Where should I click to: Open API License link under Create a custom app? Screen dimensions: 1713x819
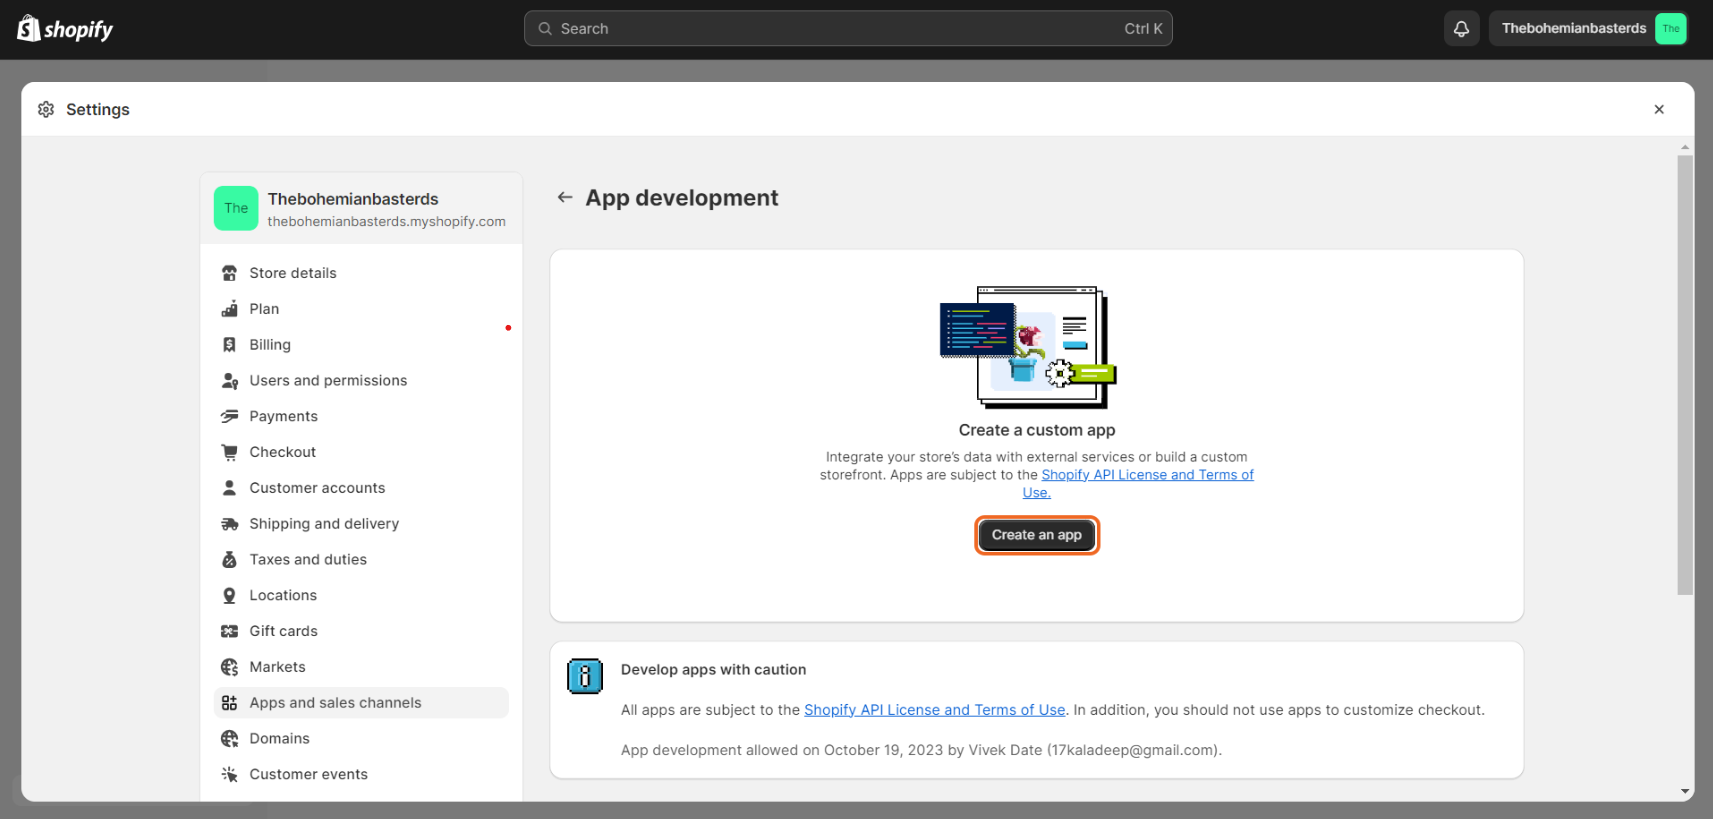1147,475
